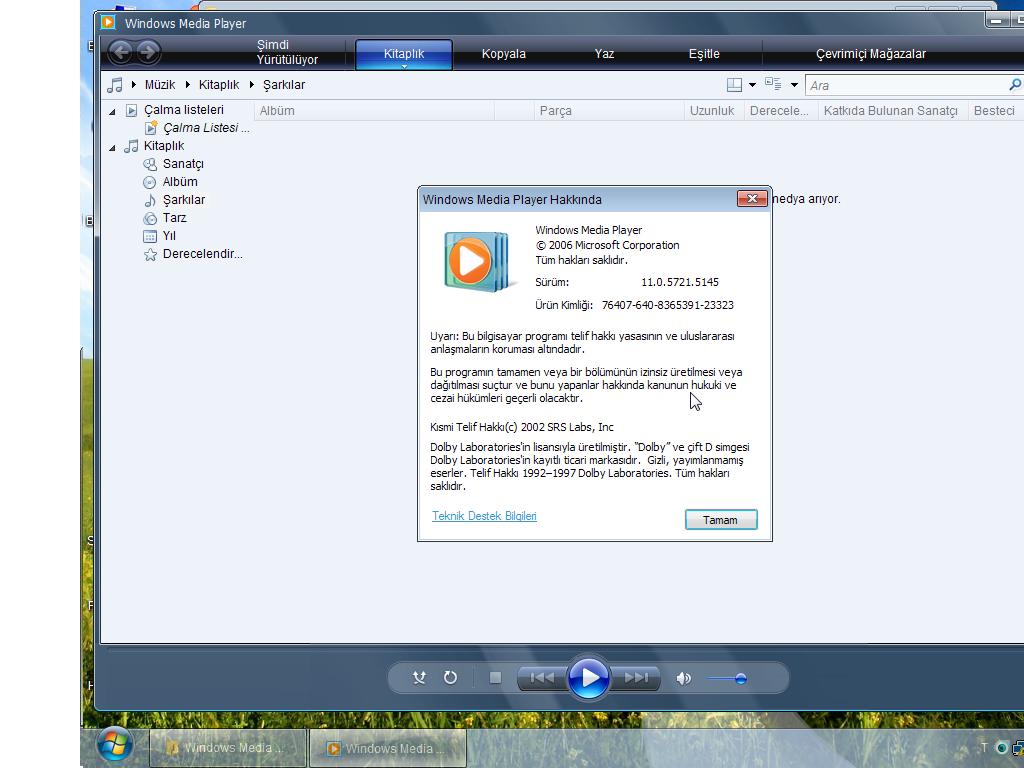The image size is (1024, 768).
Task: Select Şarkılar in the library tree
Action: pos(184,200)
